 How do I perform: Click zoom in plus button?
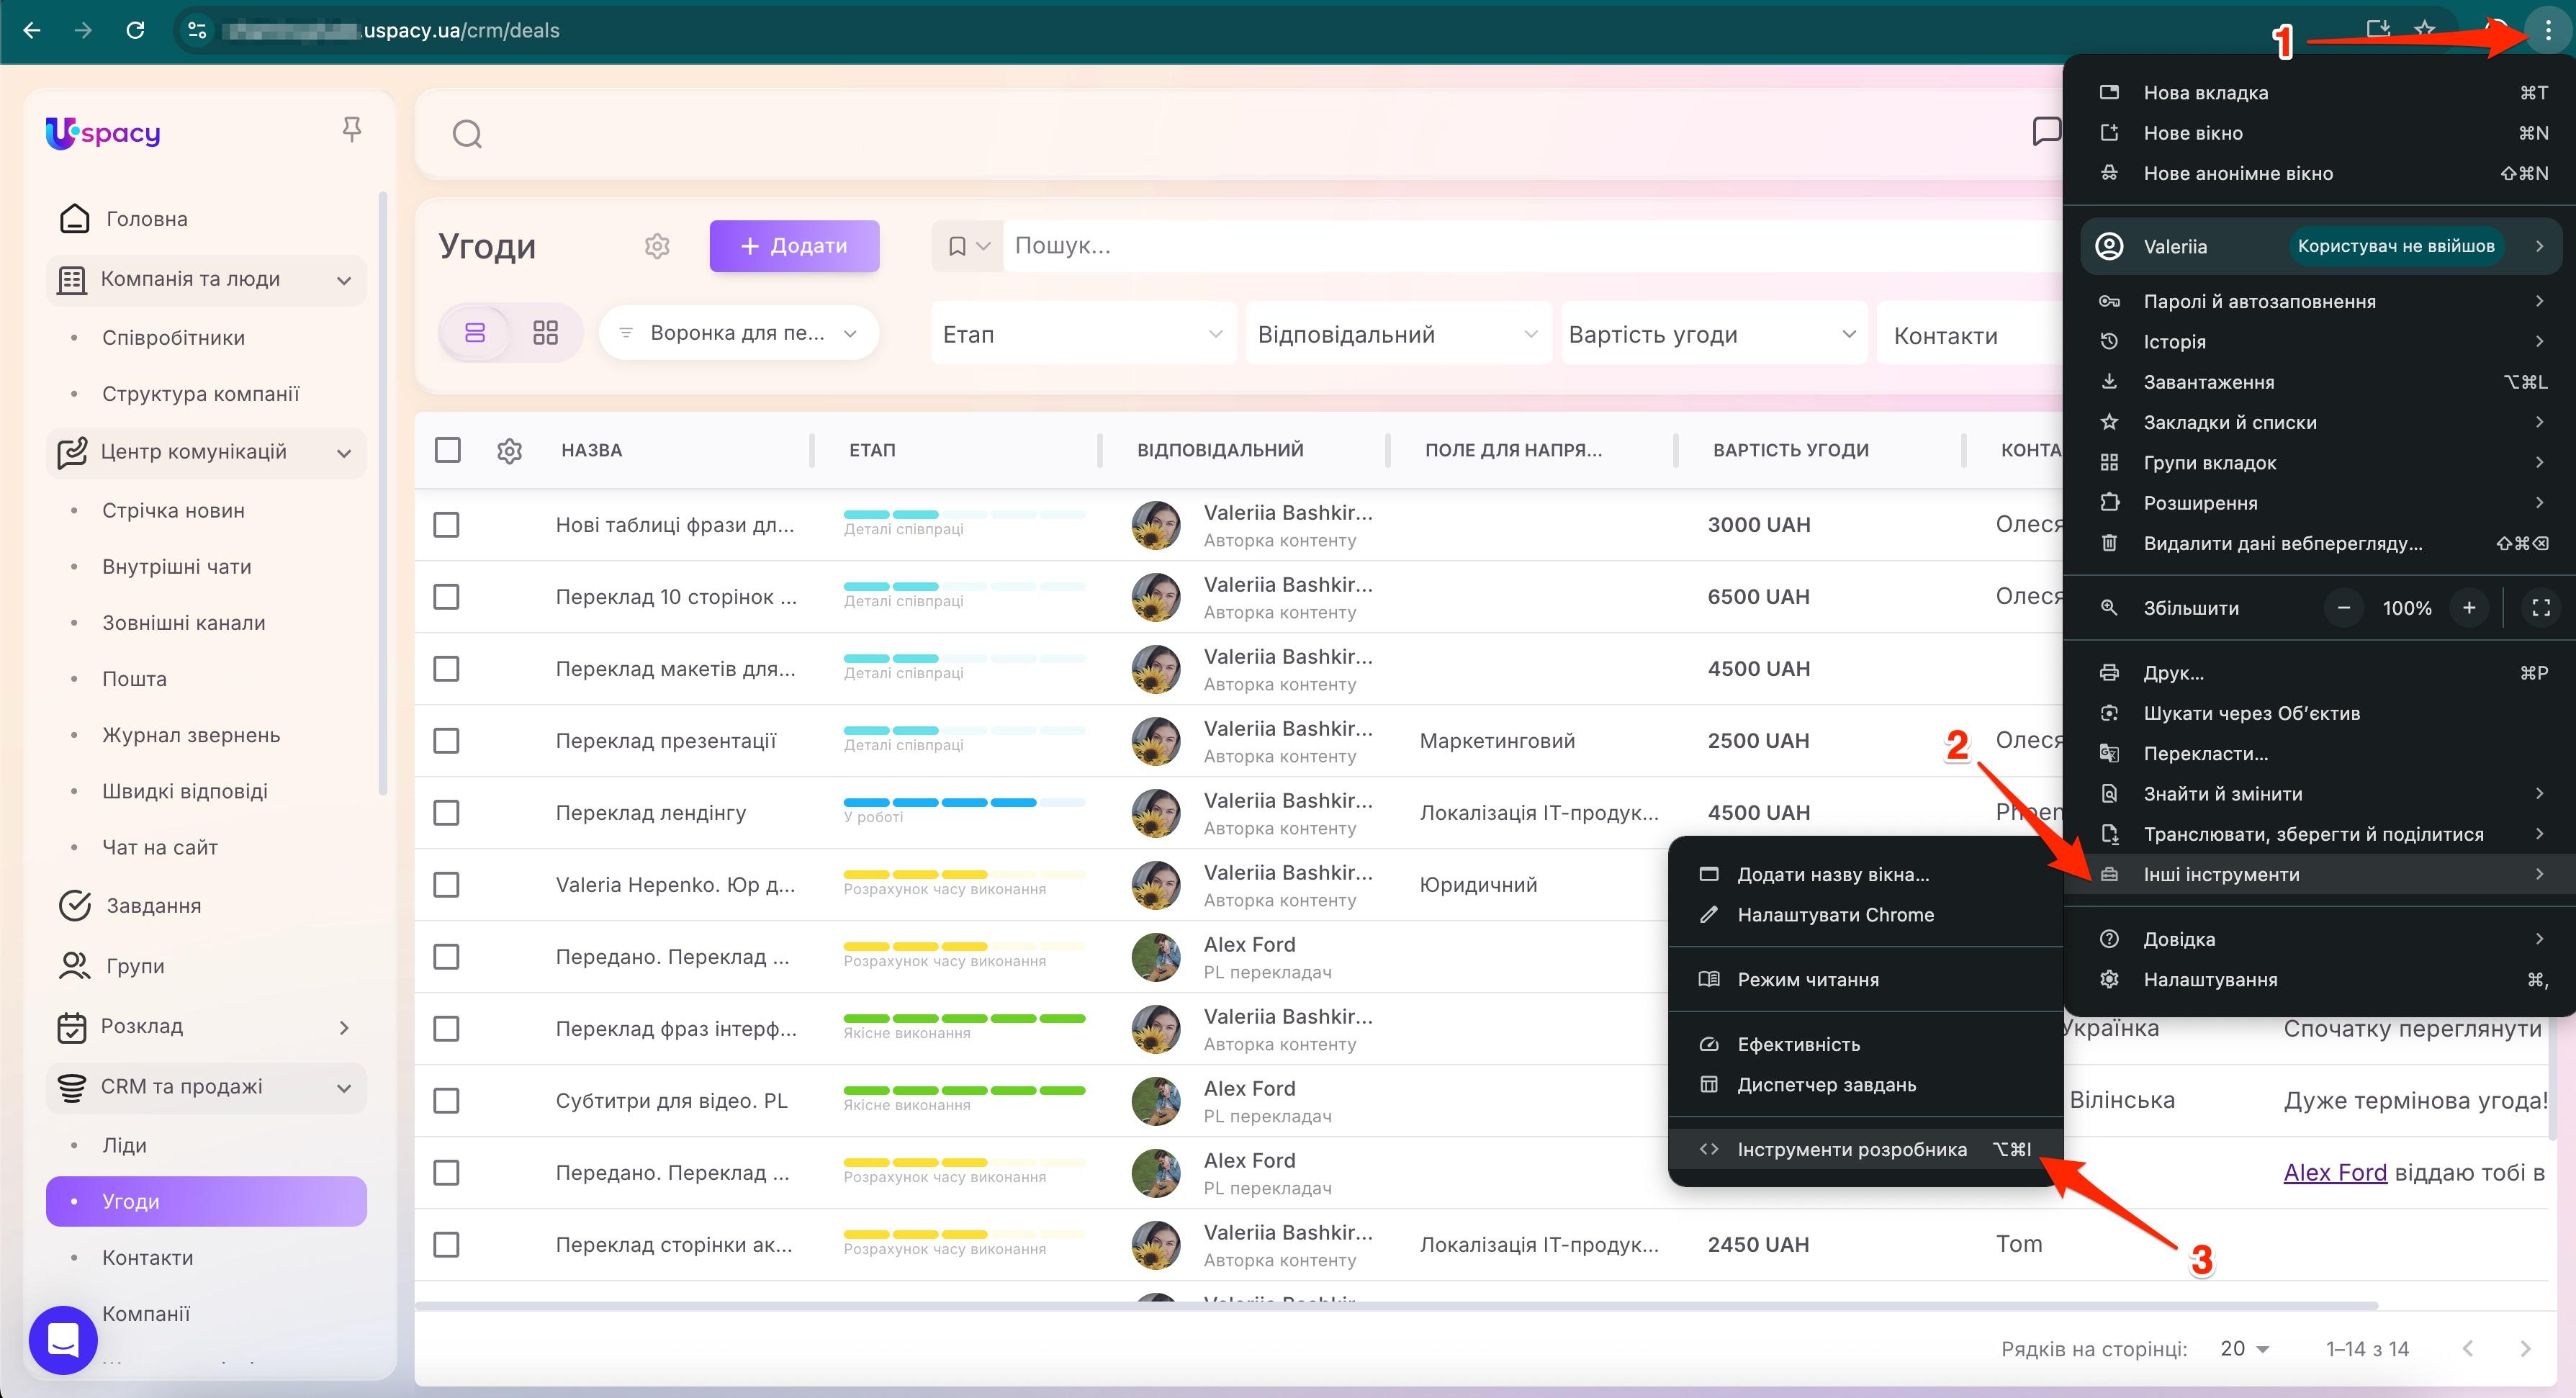[2468, 608]
